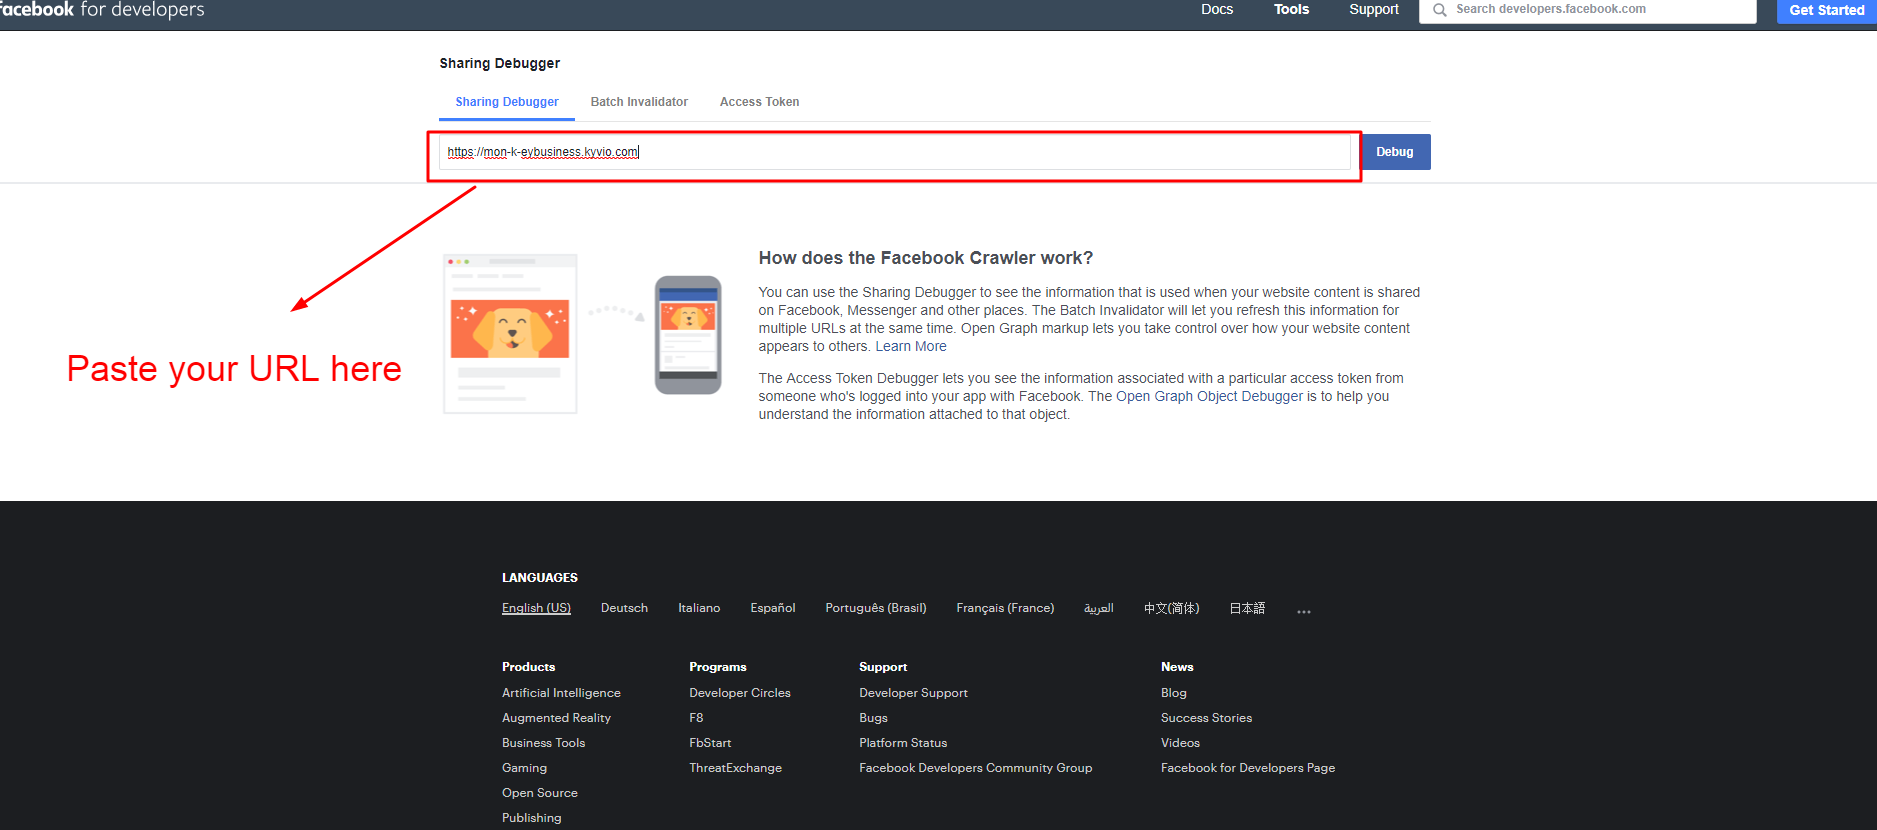The height and width of the screenshot is (830, 1877).
Task: Click the Products footer heading
Action: pyautogui.click(x=528, y=667)
